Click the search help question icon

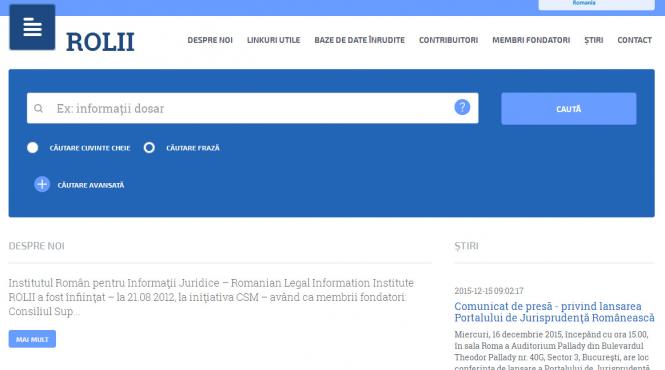click(x=462, y=107)
